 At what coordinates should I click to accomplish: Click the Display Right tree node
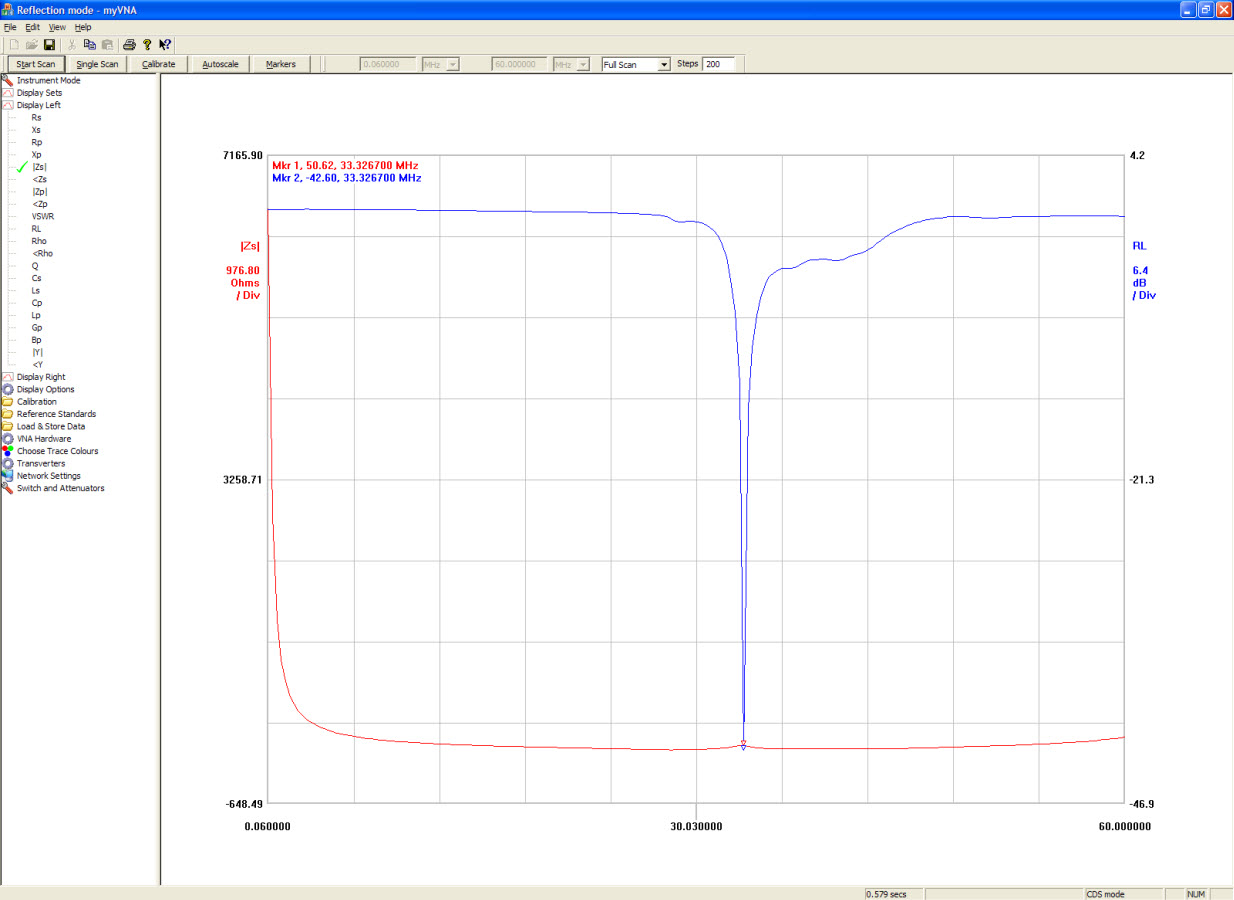41,377
